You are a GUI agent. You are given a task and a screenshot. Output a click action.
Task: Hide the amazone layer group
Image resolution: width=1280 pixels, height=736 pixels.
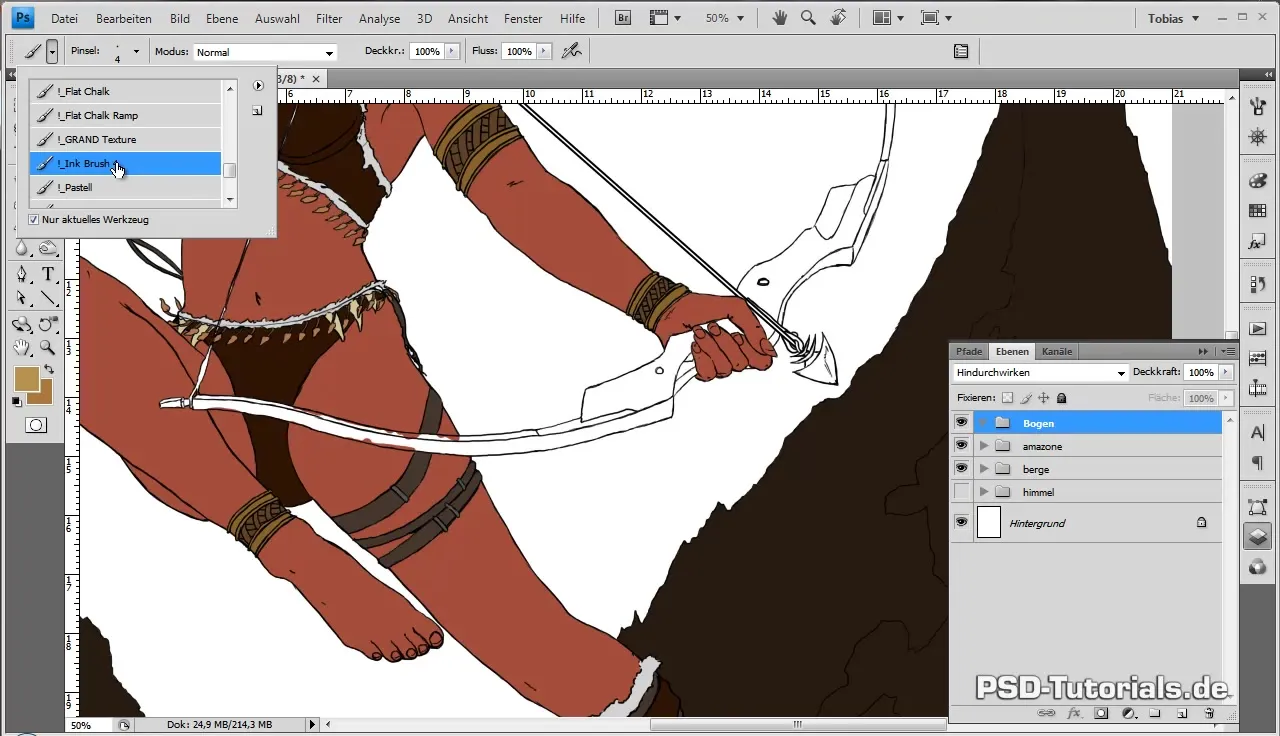pos(961,446)
